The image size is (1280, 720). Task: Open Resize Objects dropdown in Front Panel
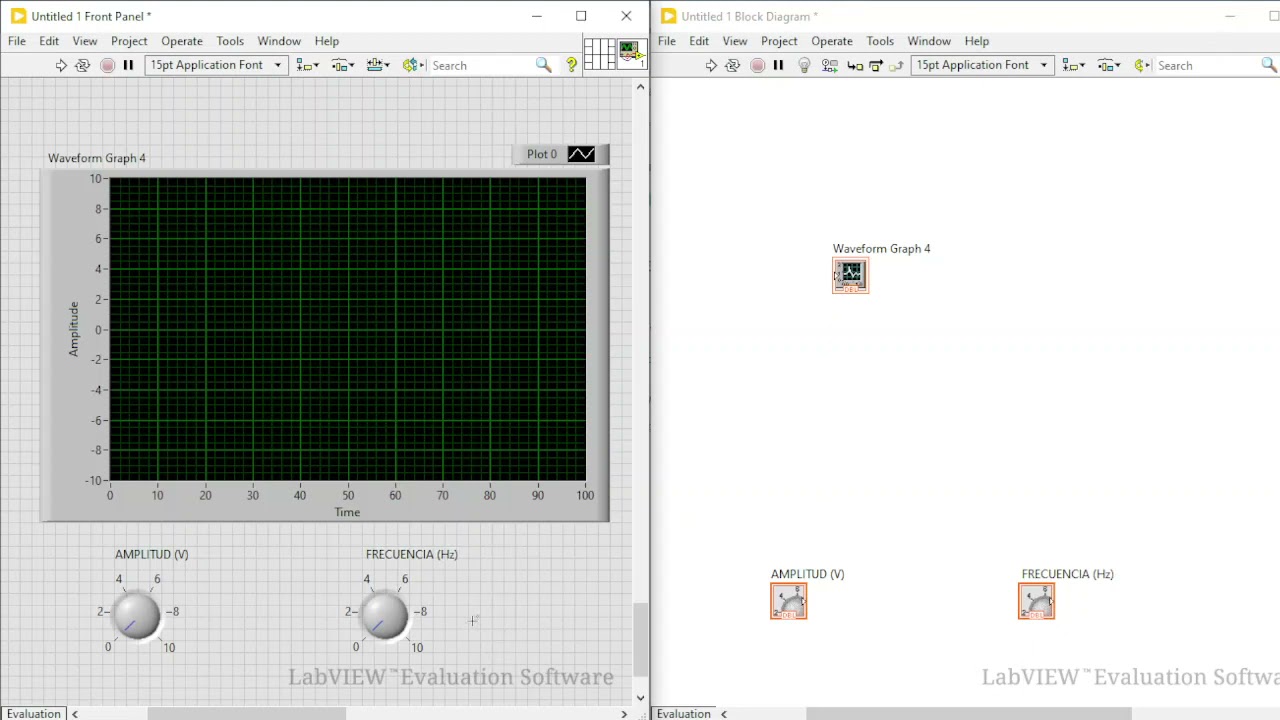pos(378,65)
